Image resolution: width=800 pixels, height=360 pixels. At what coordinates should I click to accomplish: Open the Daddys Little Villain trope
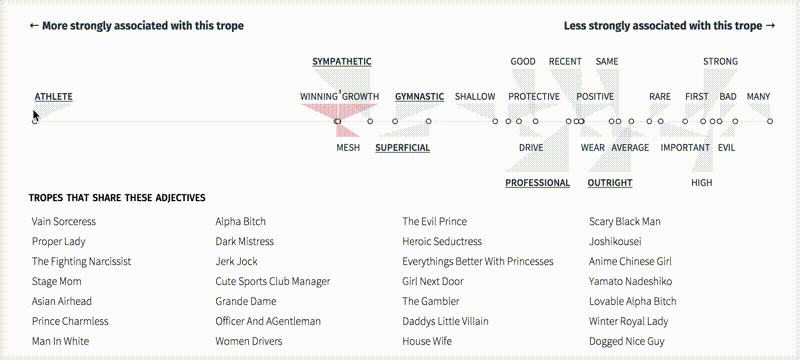445,321
